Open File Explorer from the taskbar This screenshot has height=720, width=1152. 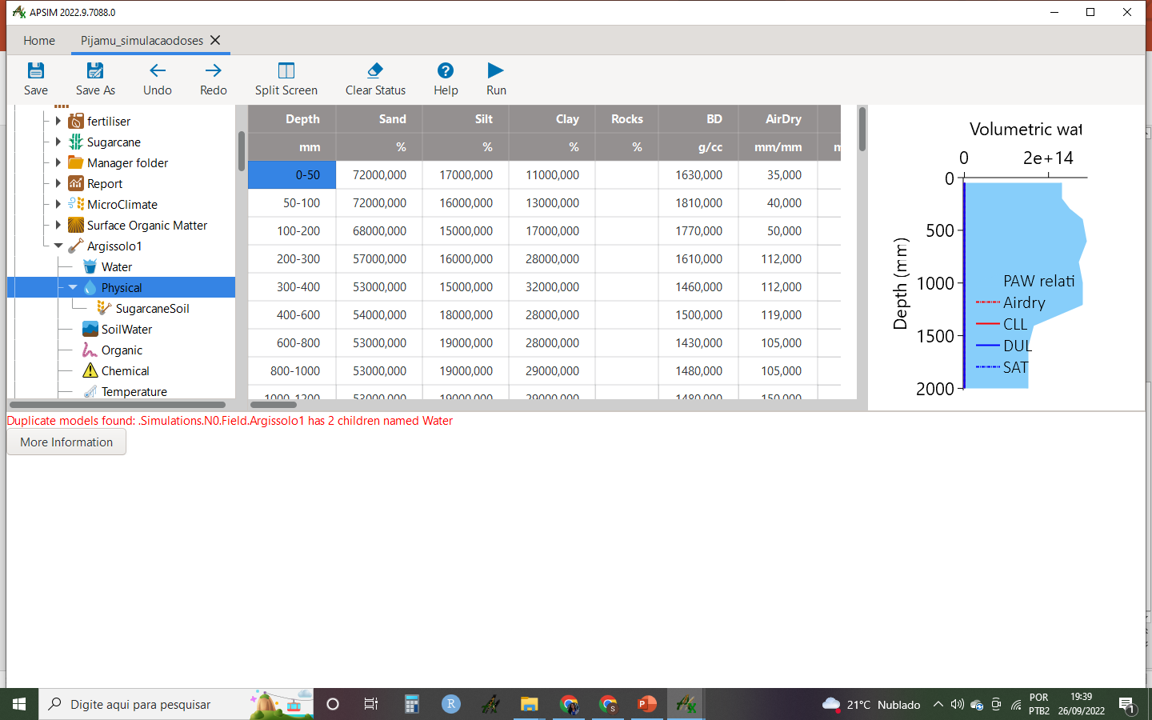coord(529,704)
